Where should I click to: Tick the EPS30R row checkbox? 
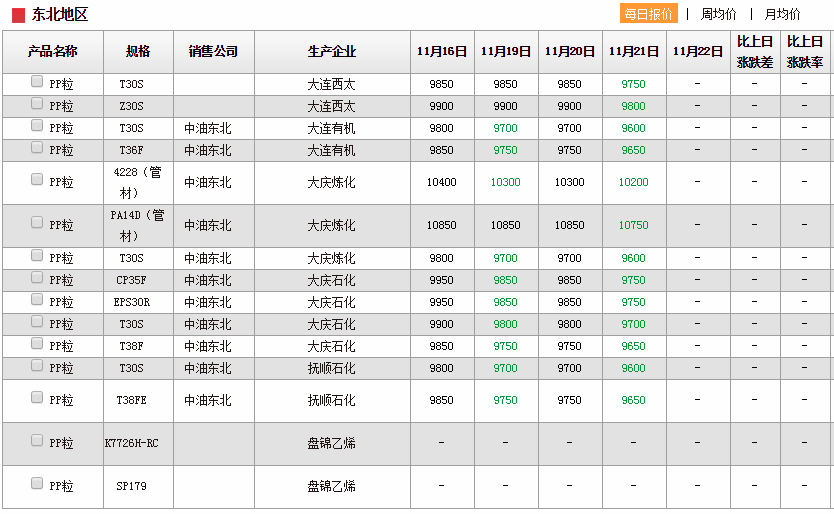pos(37,300)
